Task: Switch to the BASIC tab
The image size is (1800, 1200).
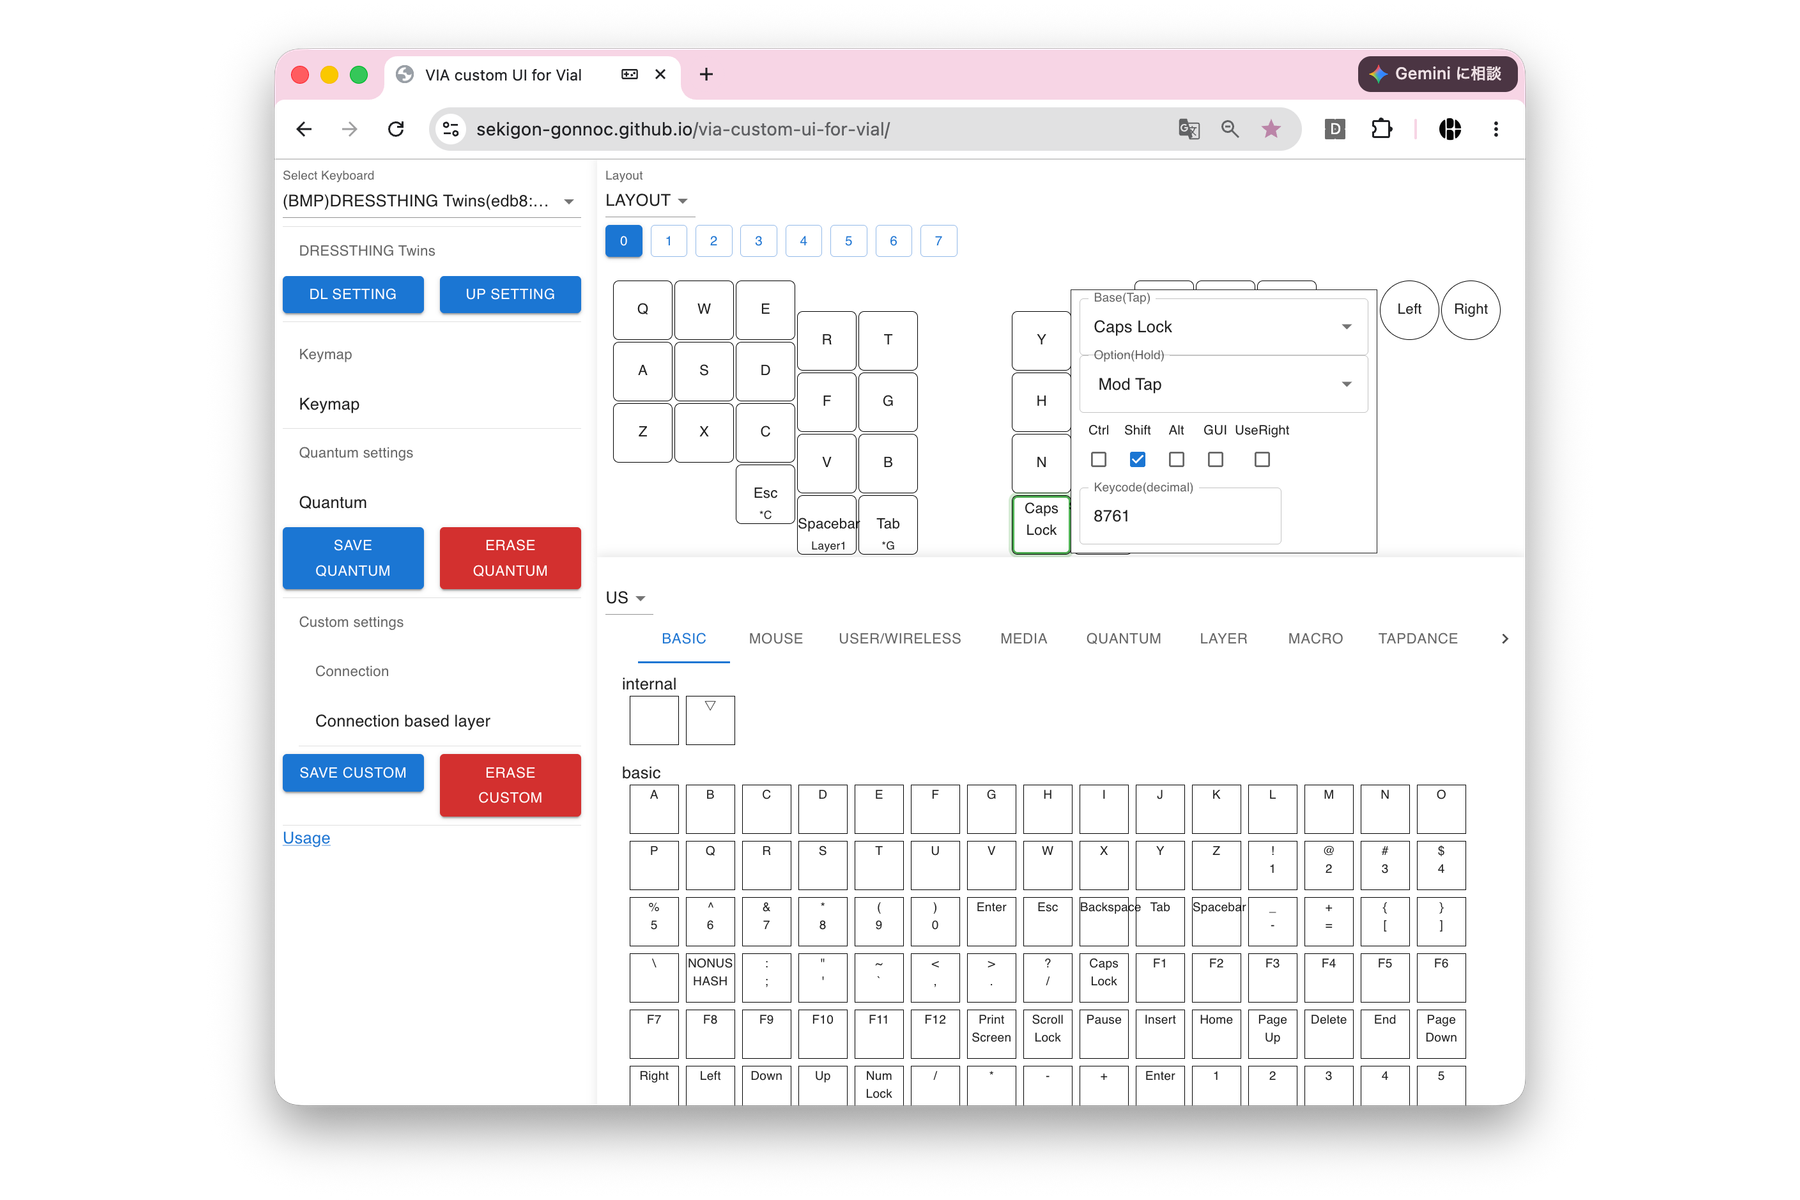Action: tap(684, 639)
